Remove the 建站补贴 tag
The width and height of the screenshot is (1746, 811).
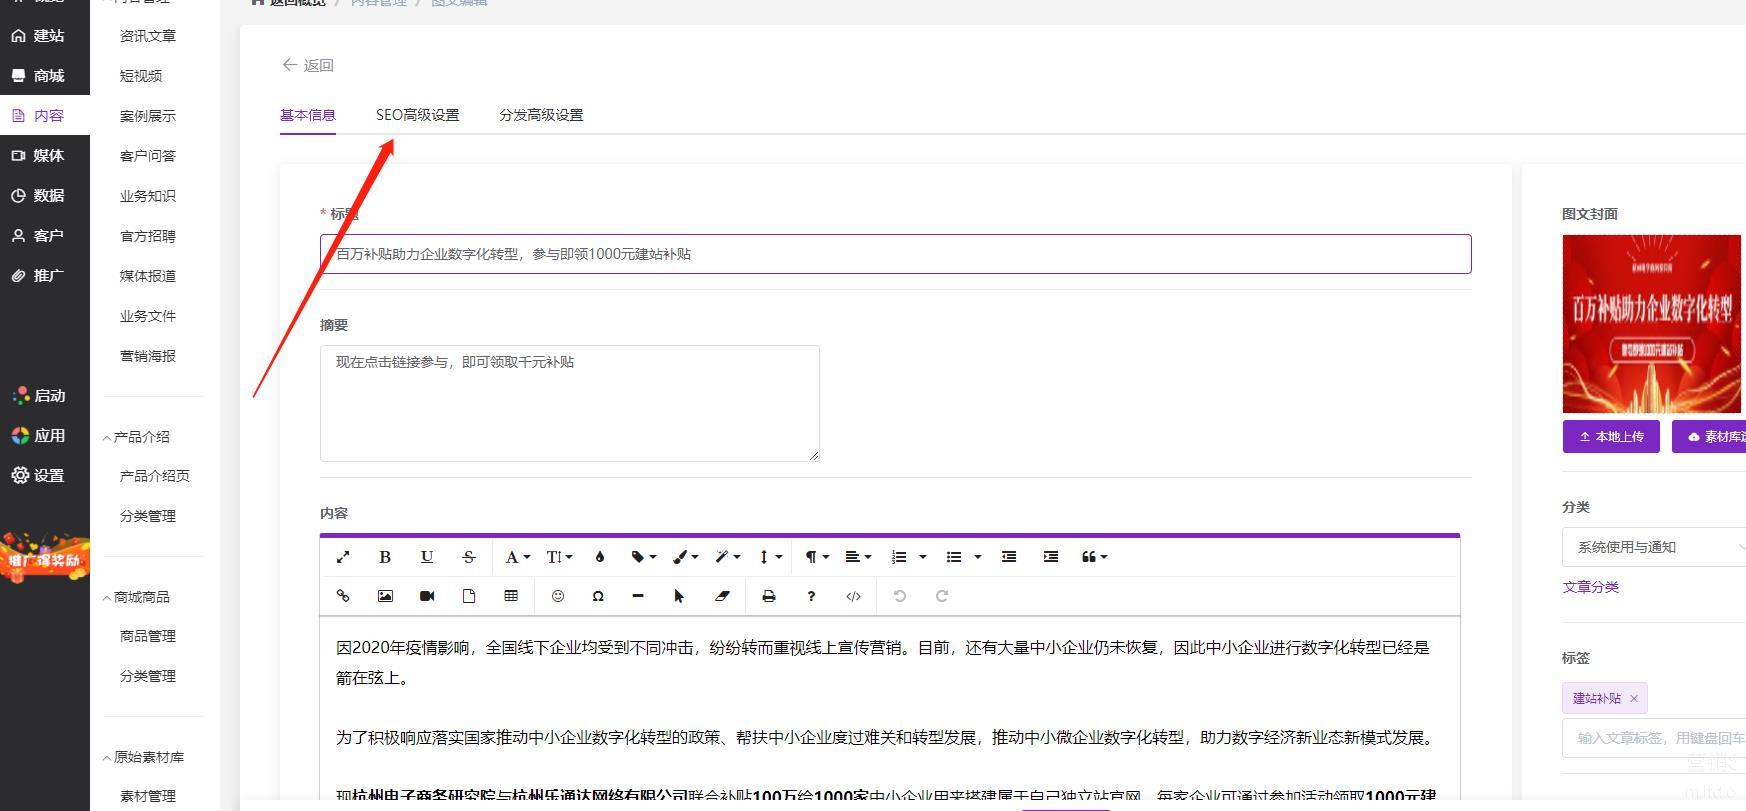[1634, 698]
